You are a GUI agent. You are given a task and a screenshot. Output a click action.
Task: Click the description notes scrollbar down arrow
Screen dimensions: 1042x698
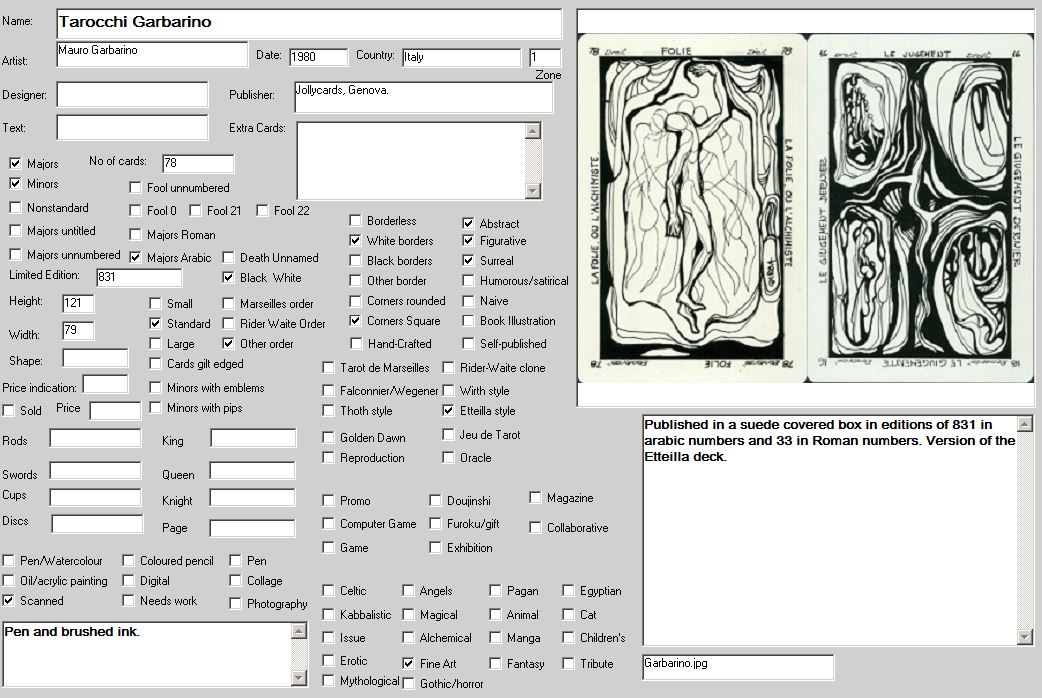tap(1024, 637)
